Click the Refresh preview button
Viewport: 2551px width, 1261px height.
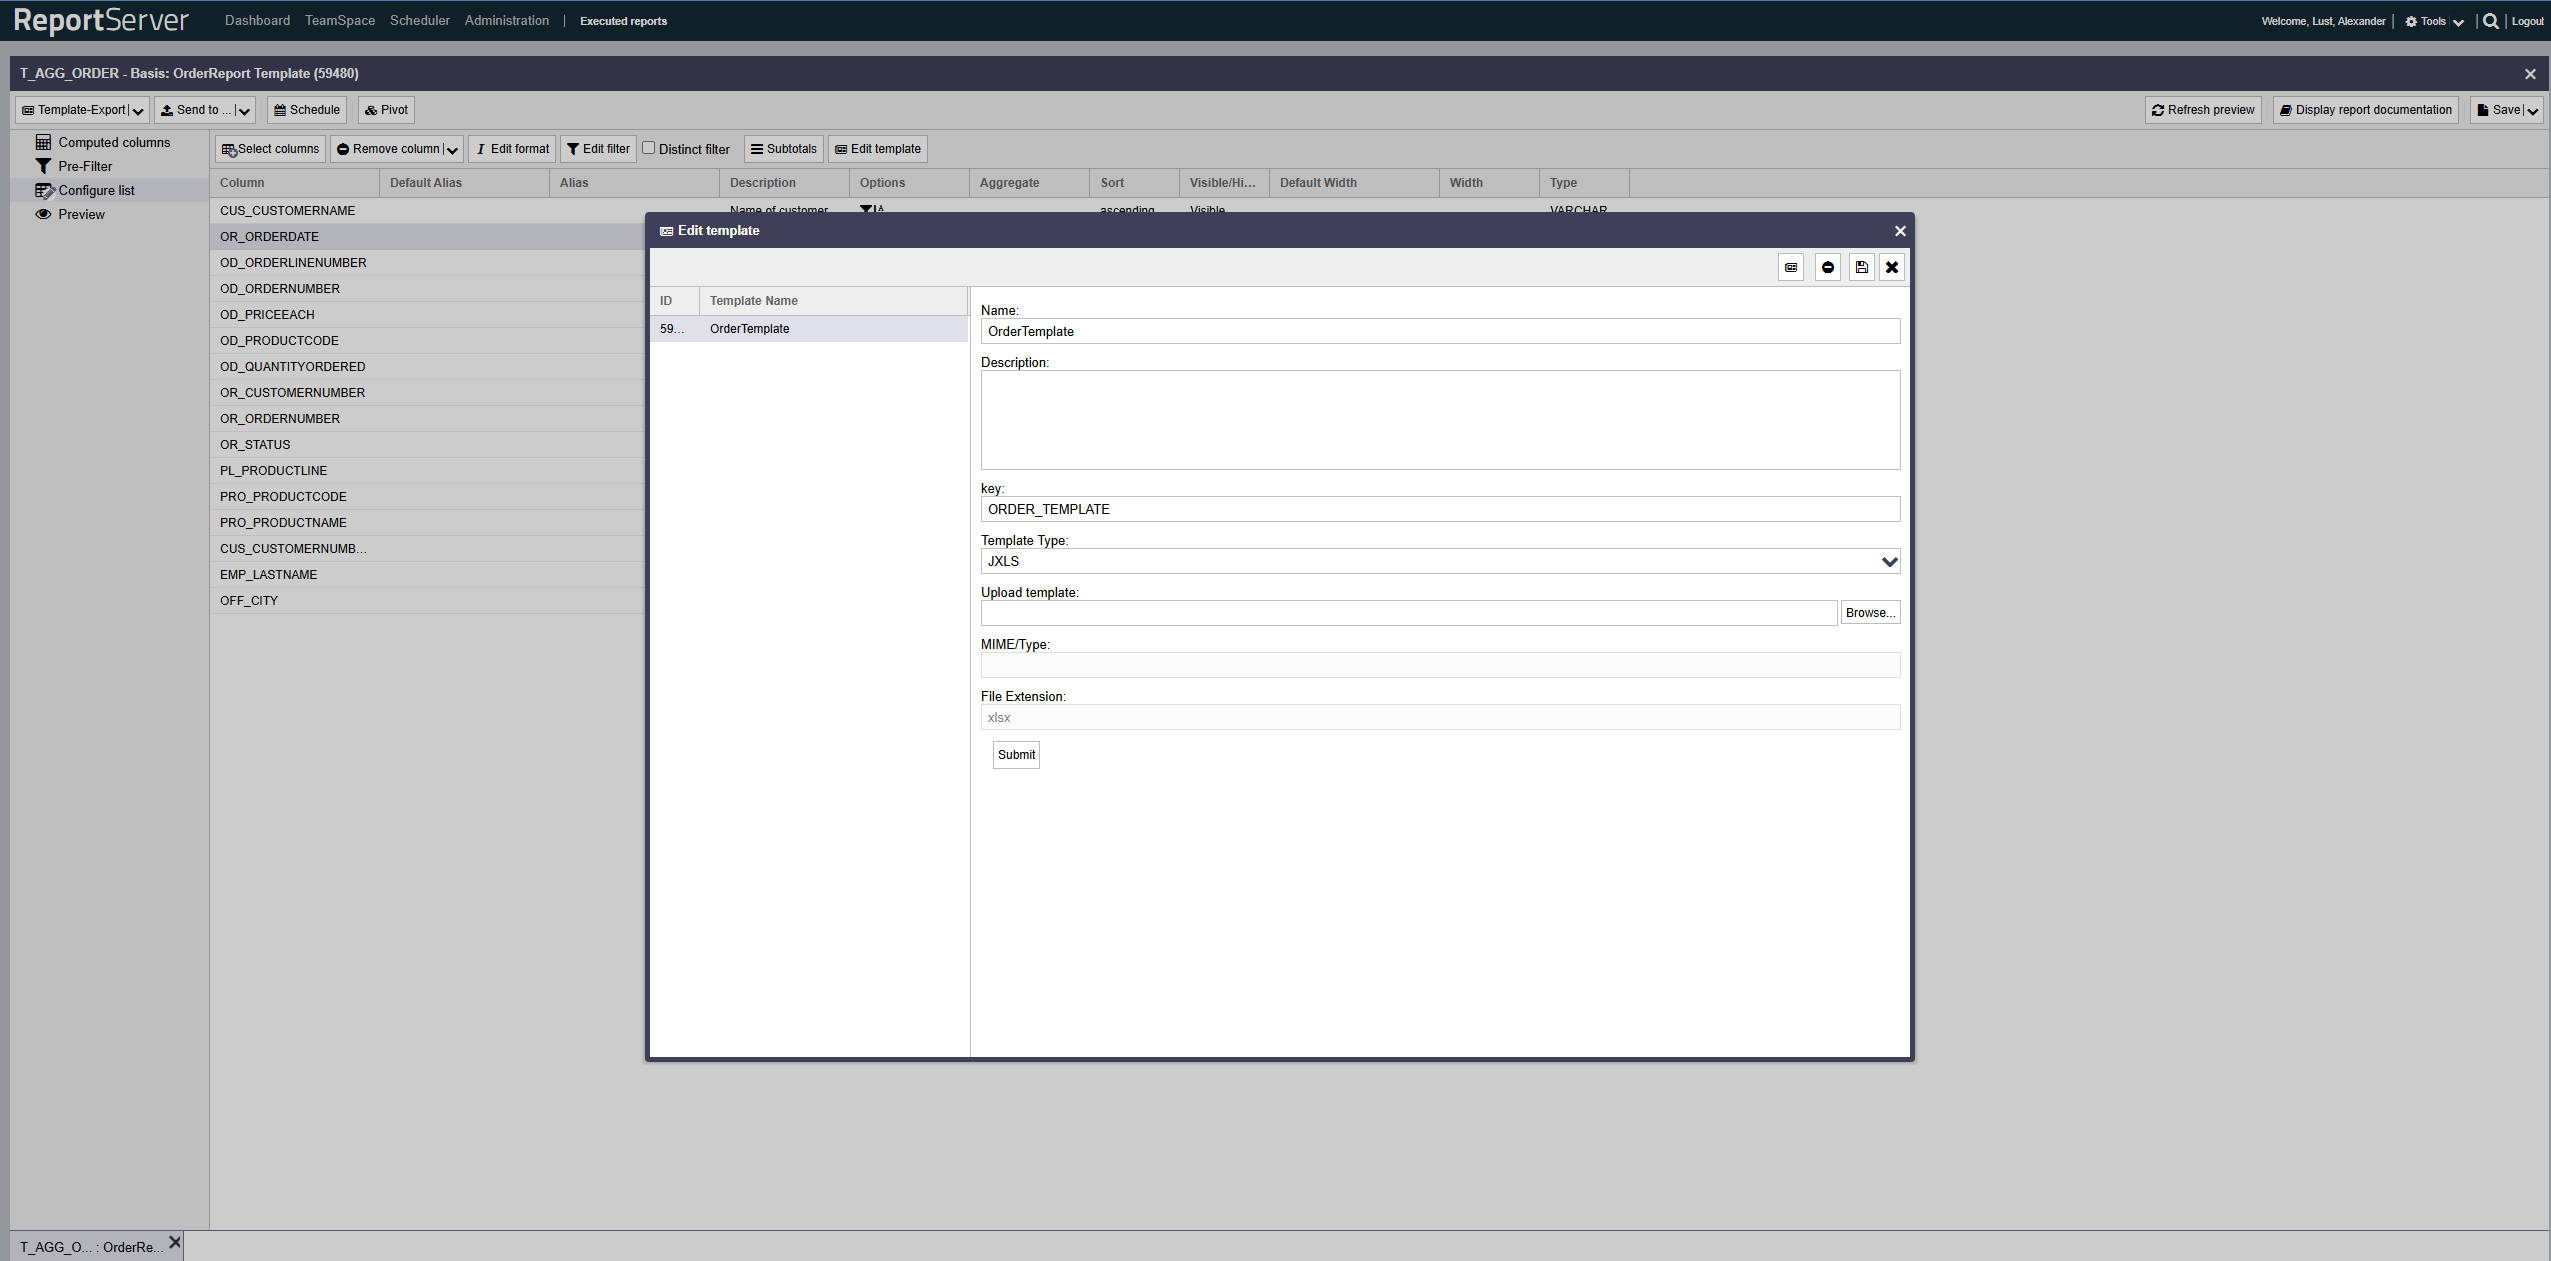[2202, 110]
